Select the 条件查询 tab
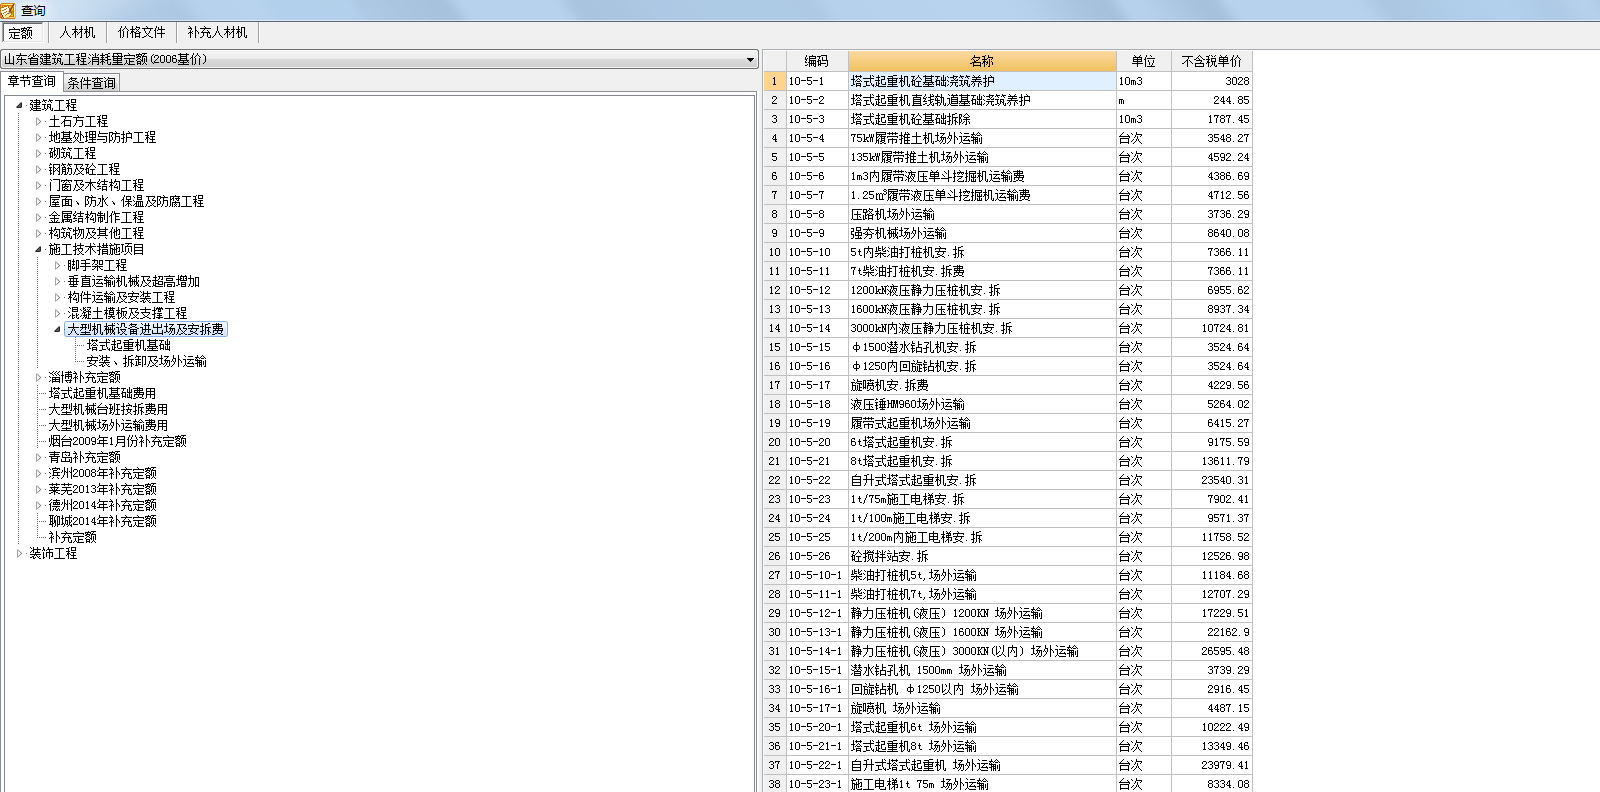1600x792 pixels. pos(92,83)
